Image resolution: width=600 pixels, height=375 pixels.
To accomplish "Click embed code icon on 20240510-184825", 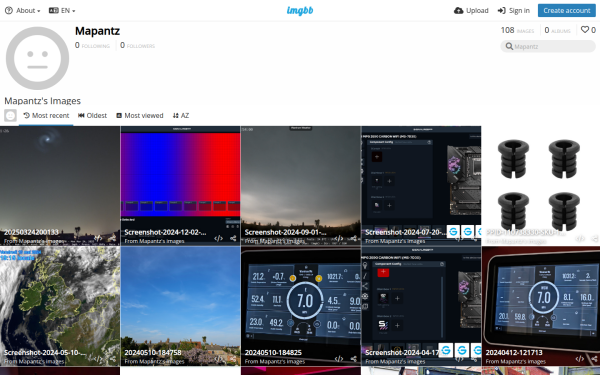I will pyautogui.click(x=339, y=359).
